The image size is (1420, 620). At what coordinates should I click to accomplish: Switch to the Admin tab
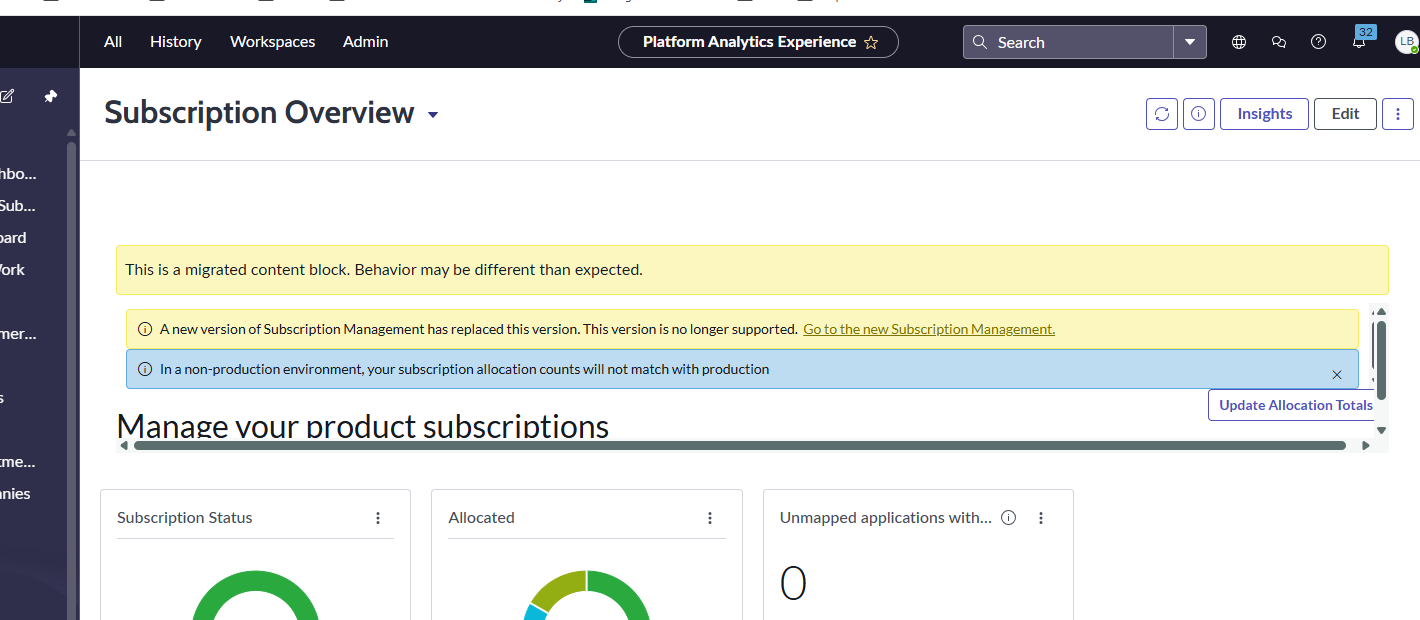point(365,41)
